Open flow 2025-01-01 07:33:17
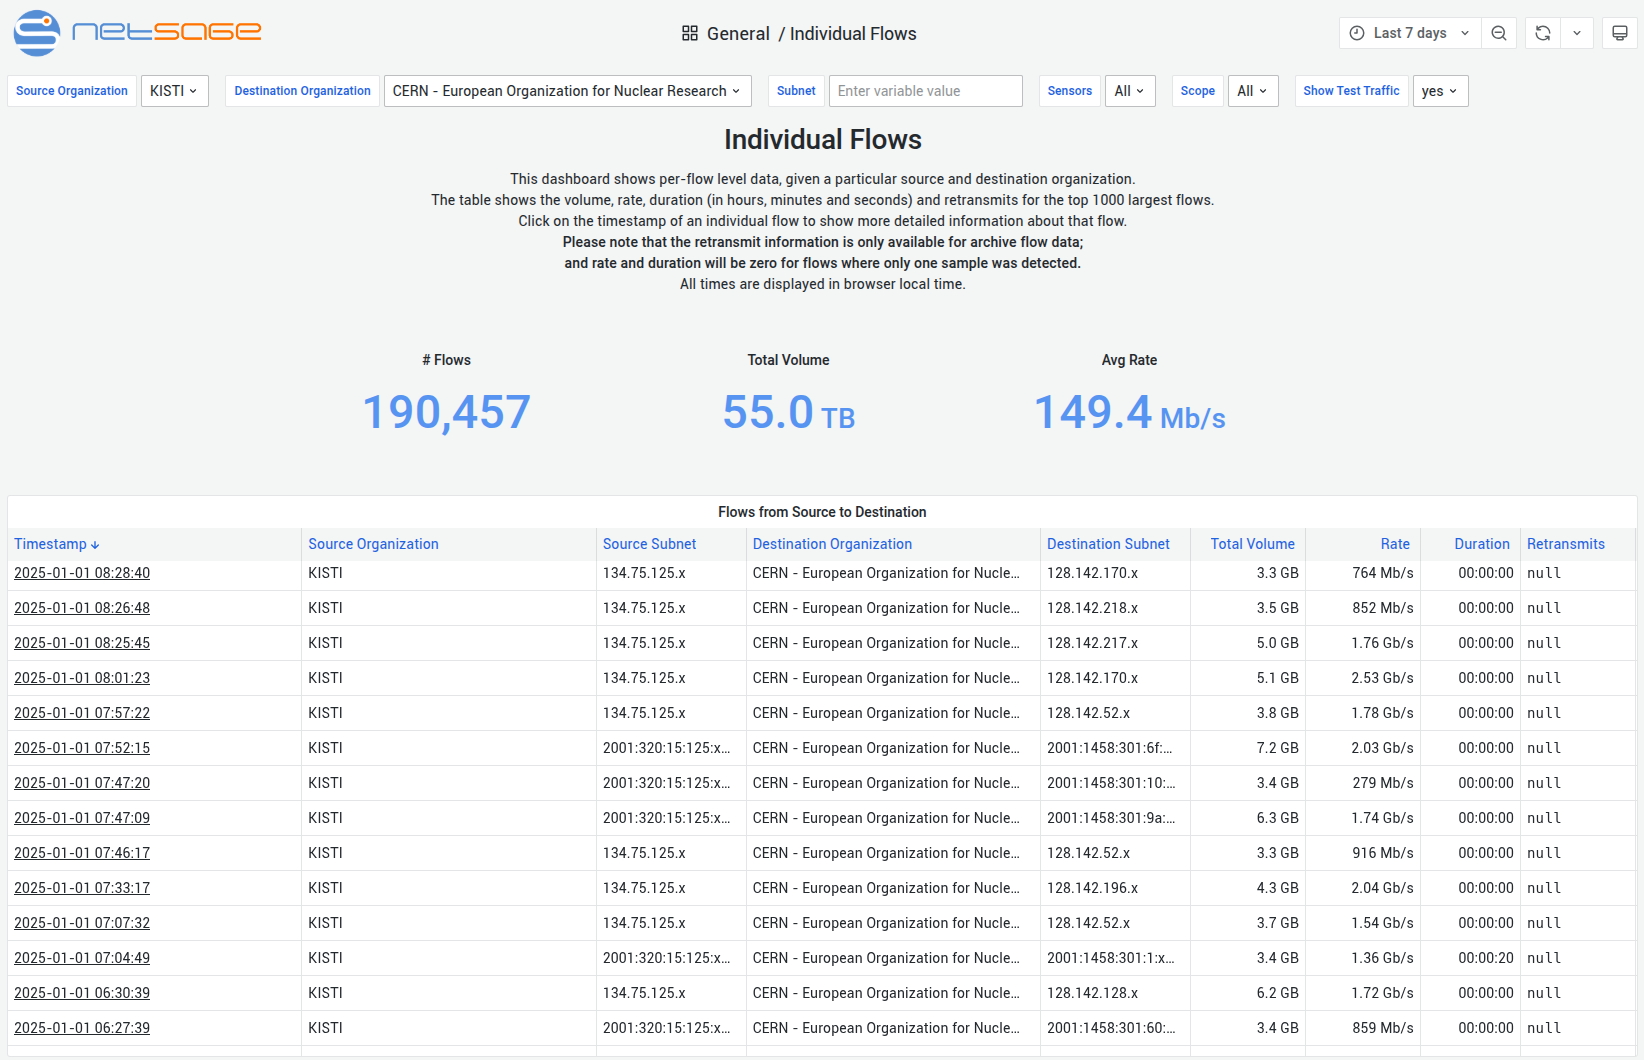Viewport: 1644px width, 1060px height. tap(82, 888)
